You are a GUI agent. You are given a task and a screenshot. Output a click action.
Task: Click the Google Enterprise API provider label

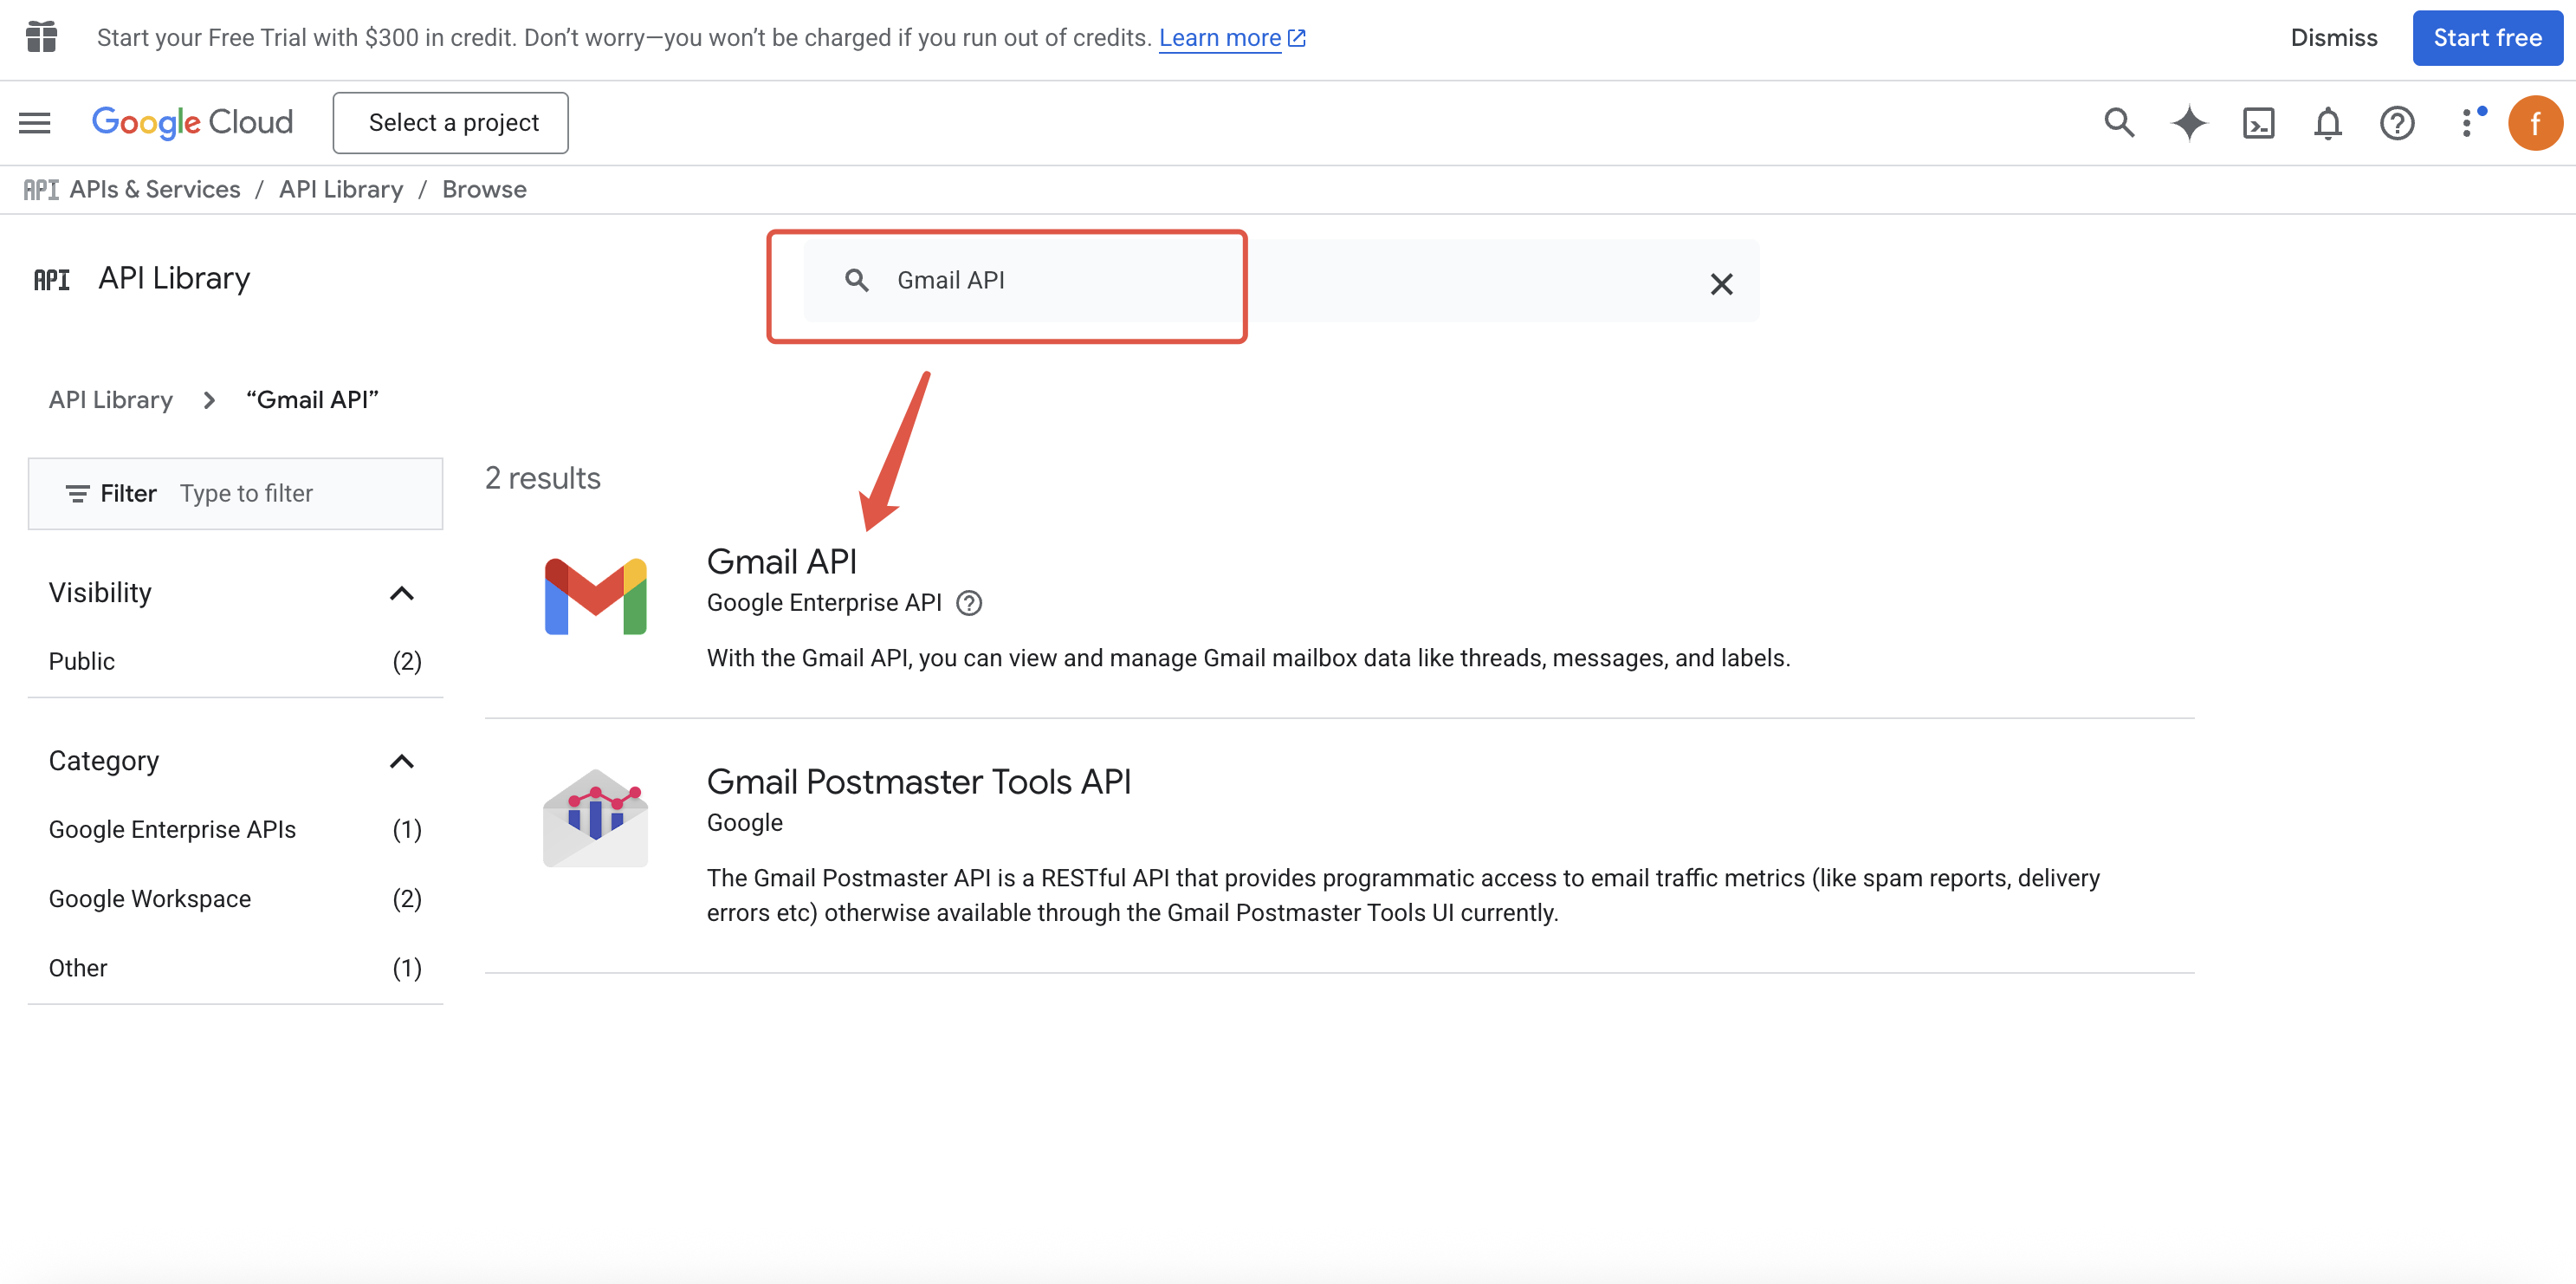tap(824, 603)
